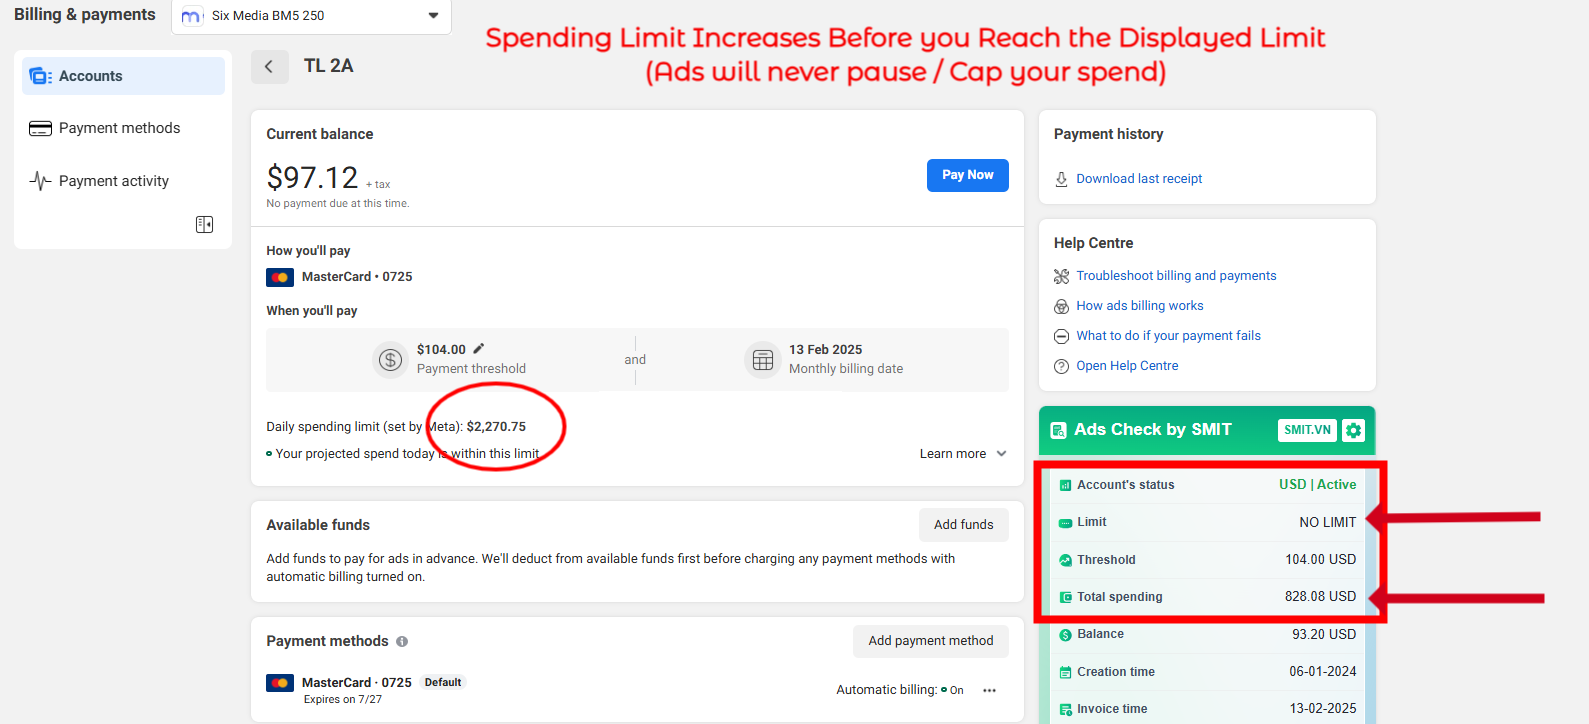Click the Threshold row icon
1589x724 pixels.
coord(1065,560)
